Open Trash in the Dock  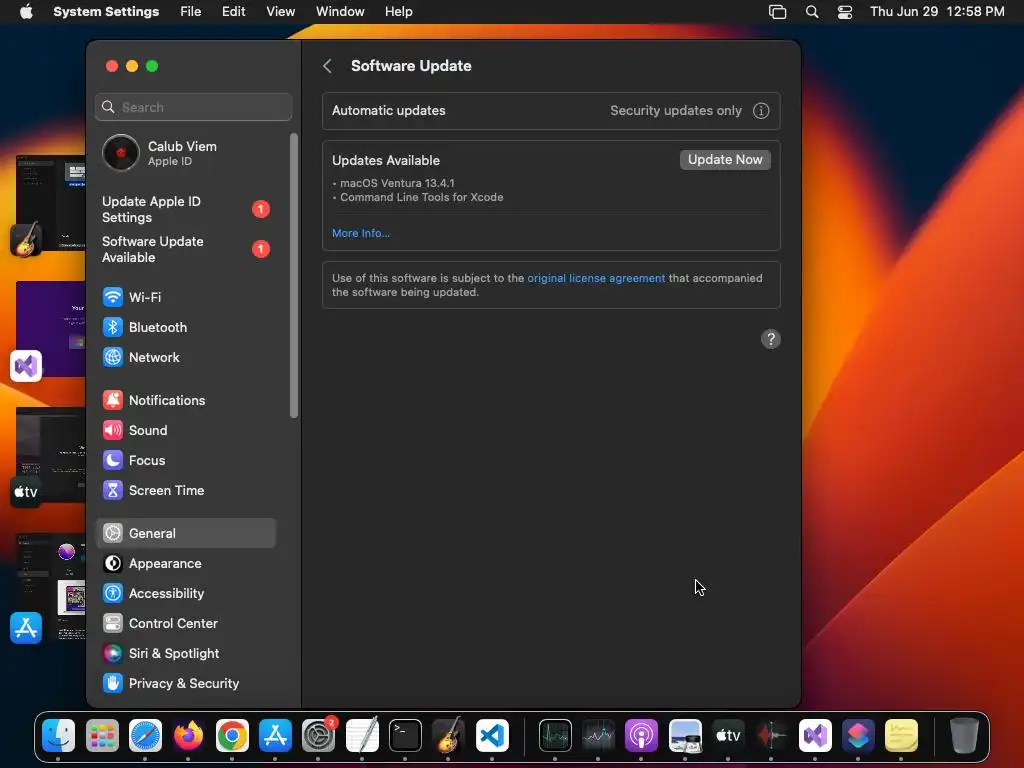point(964,735)
